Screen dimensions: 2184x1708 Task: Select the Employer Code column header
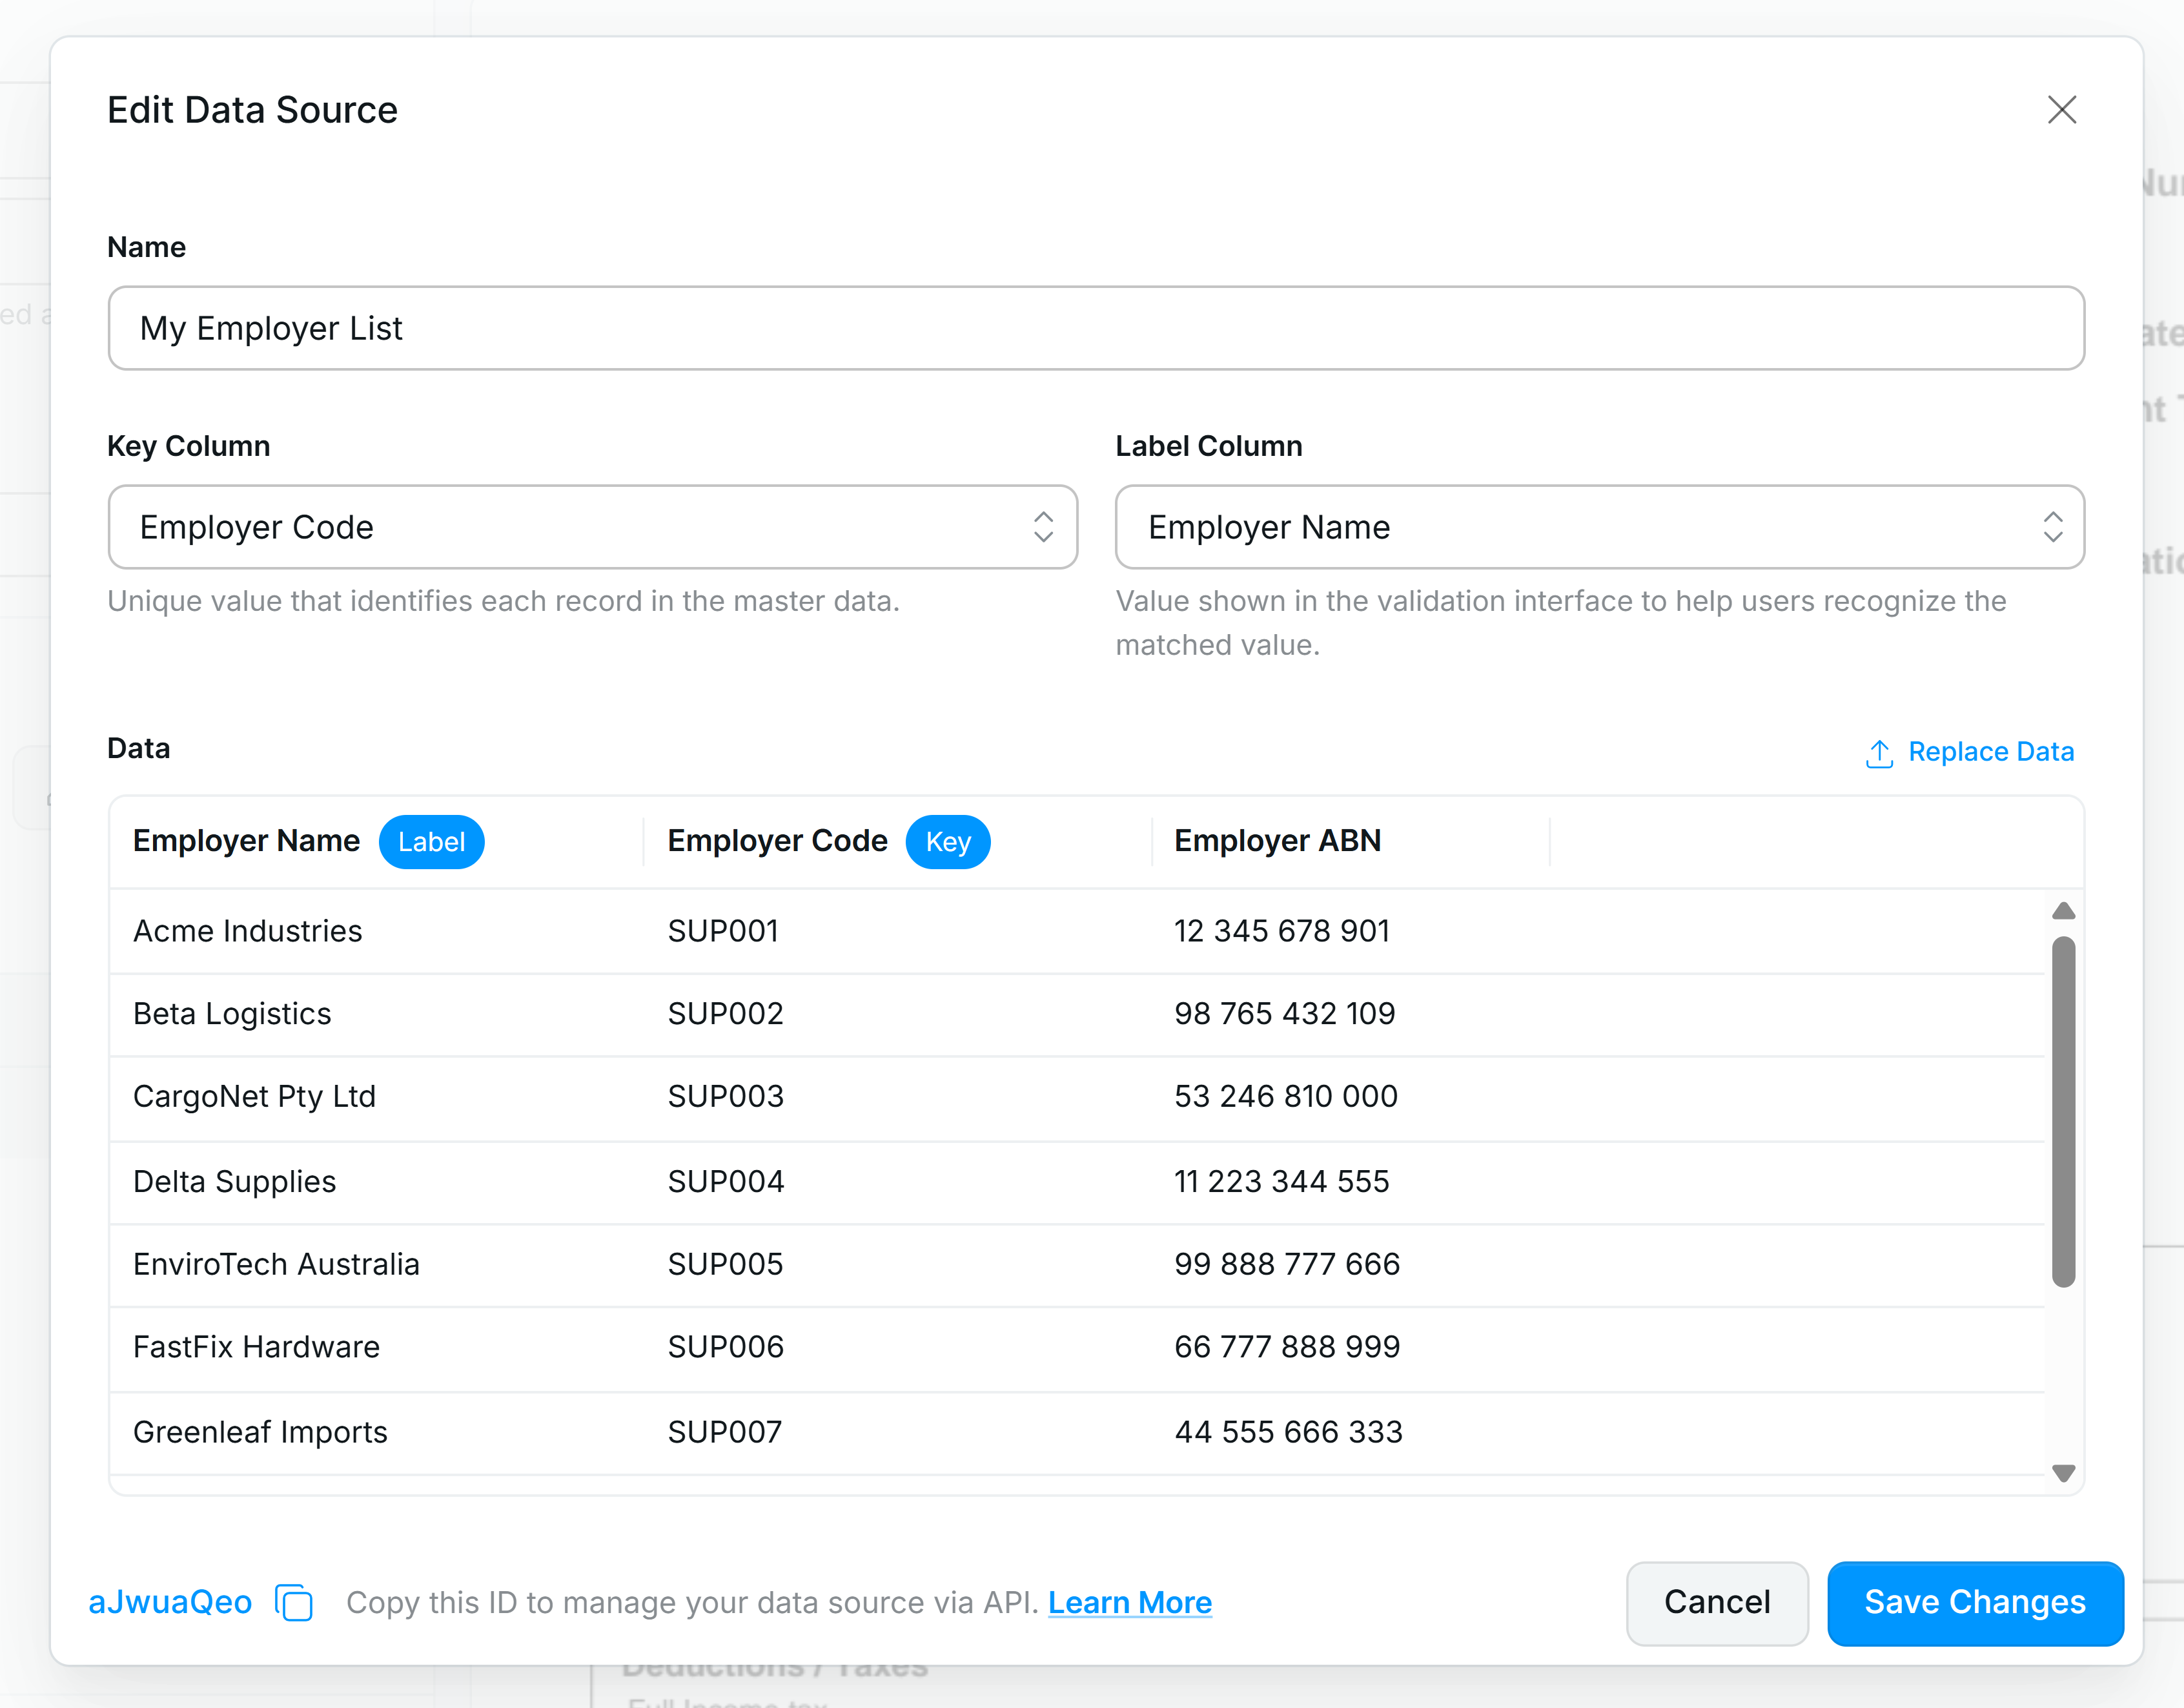777,841
